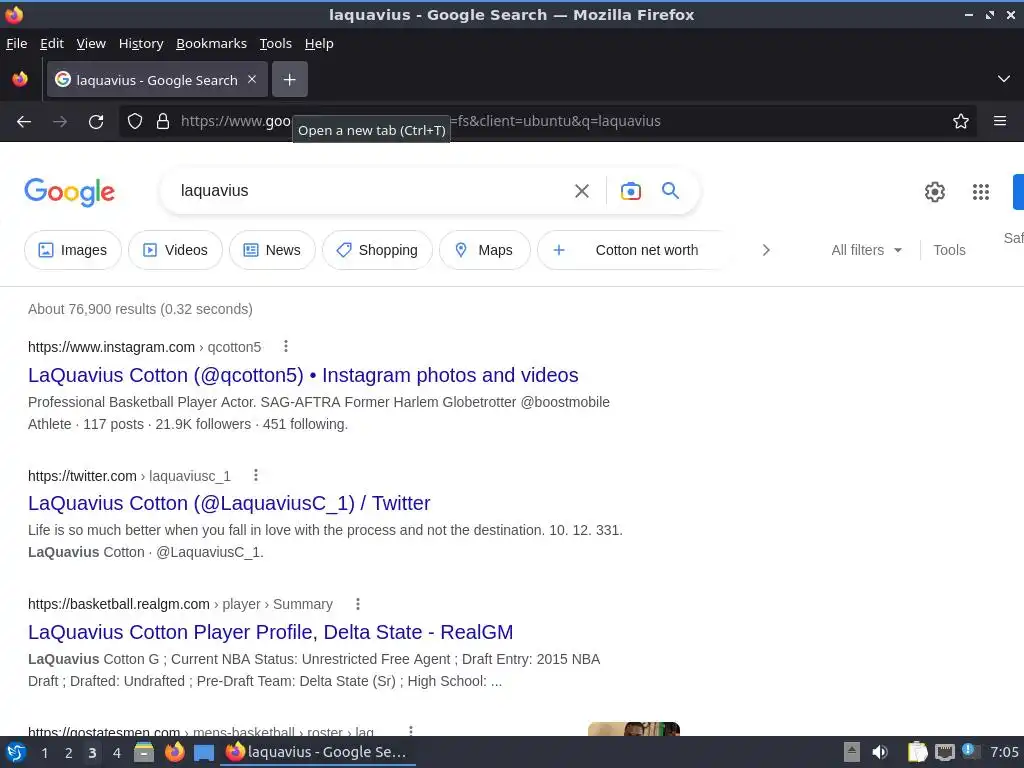The width and height of the screenshot is (1024, 768).
Task: Filter results by Shopping
Action: (x=377, y=250)
